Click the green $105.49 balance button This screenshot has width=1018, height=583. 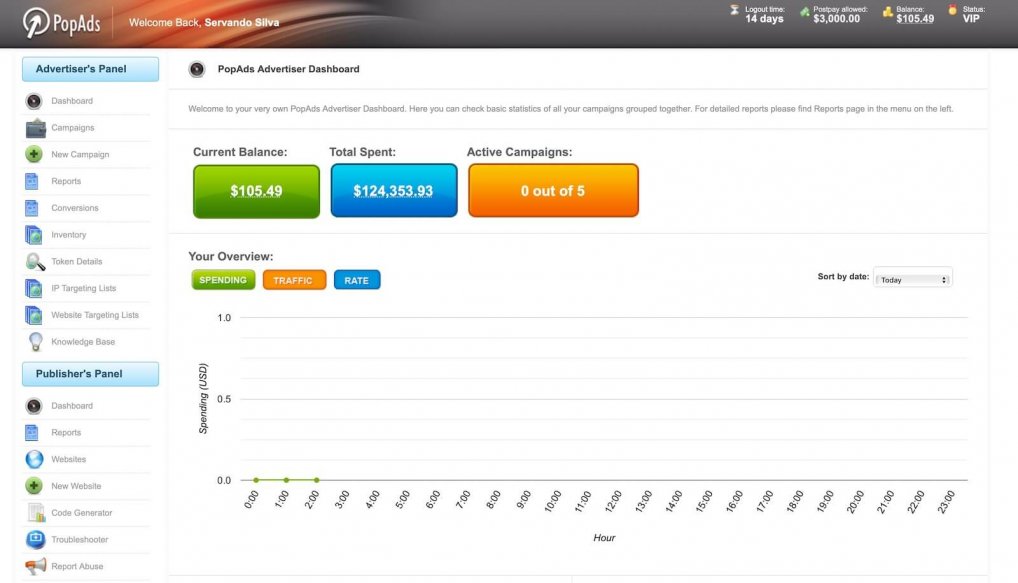[256, 191]
